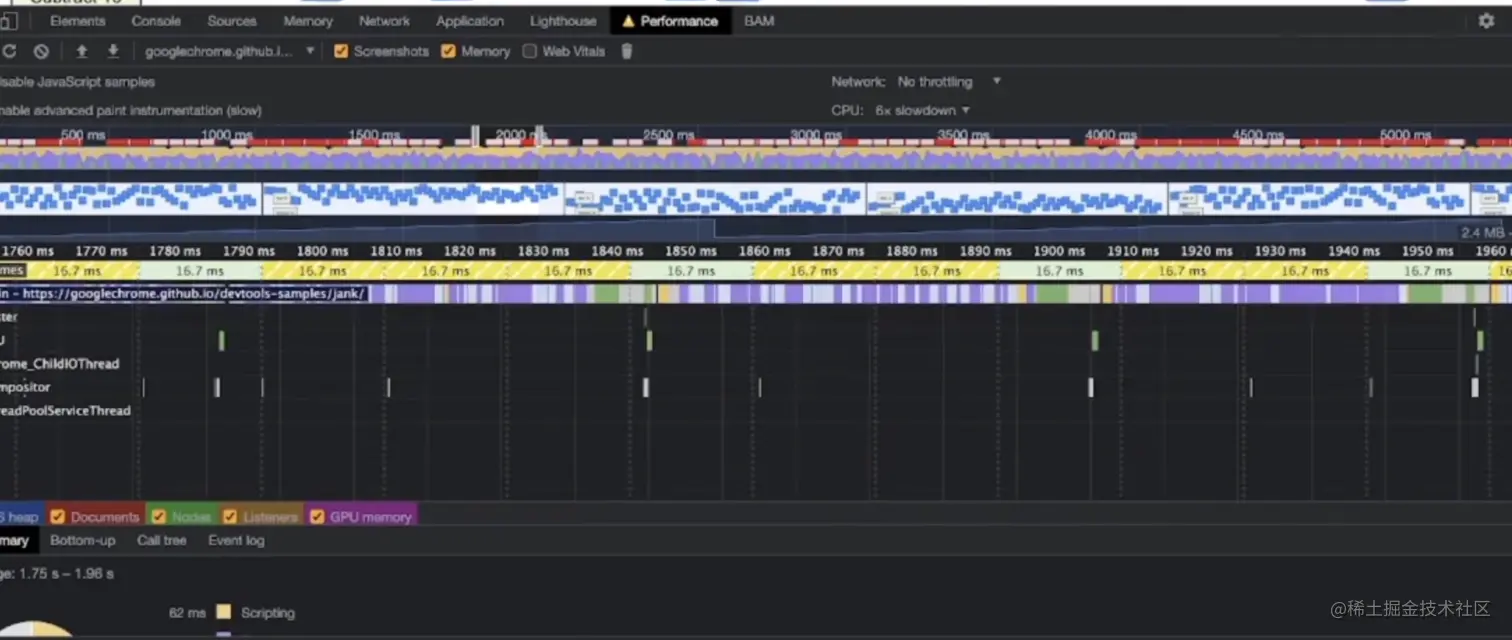Viewport: 1512px width, 640px height.
Task: Click the first screenshot filmstrip thumbnail
Action: point(130,197)
